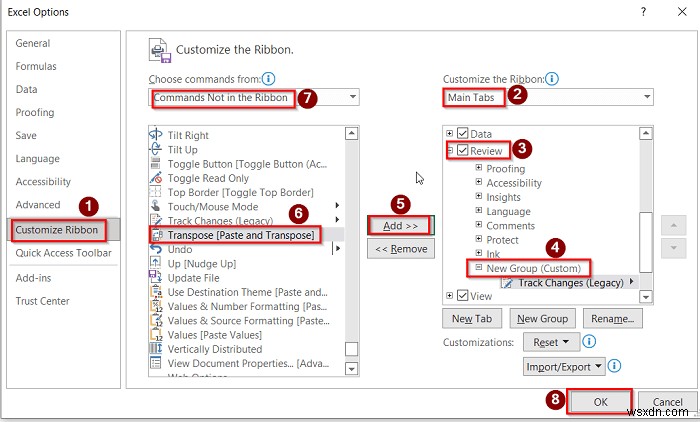
Task: Expand the Data tab node
Action: point(450,133)
